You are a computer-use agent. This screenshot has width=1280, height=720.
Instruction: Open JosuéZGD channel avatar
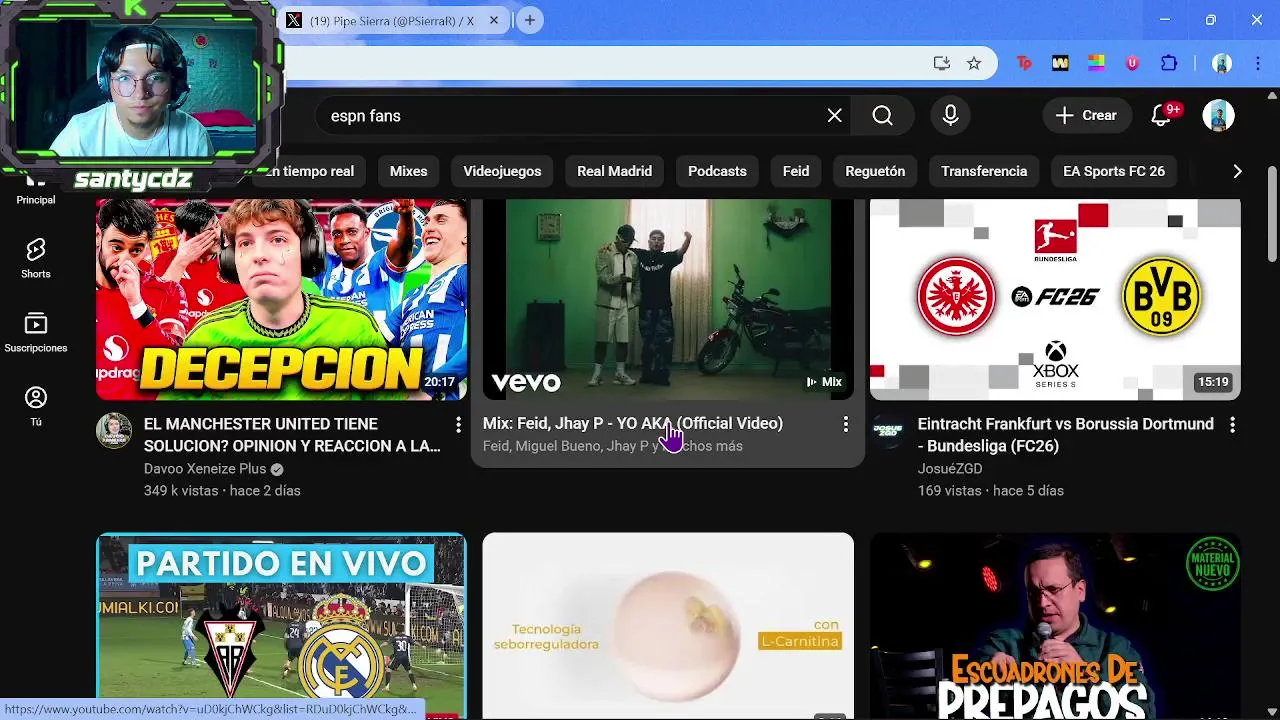click(888, 431)
